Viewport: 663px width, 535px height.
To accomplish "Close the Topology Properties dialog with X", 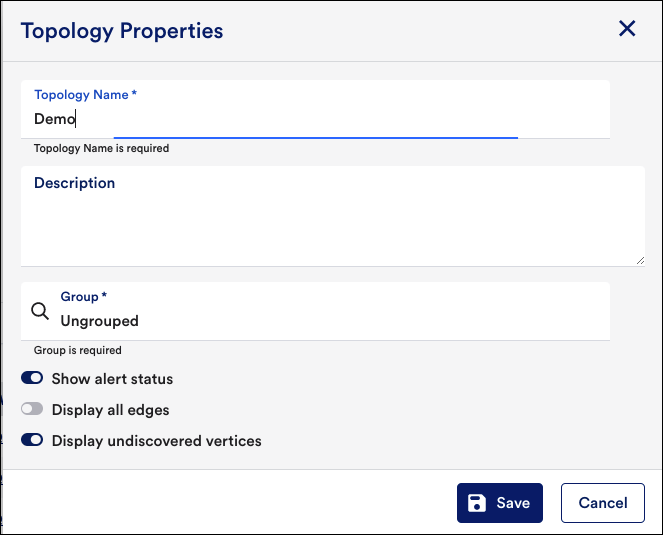I will (x=627, y=29).
